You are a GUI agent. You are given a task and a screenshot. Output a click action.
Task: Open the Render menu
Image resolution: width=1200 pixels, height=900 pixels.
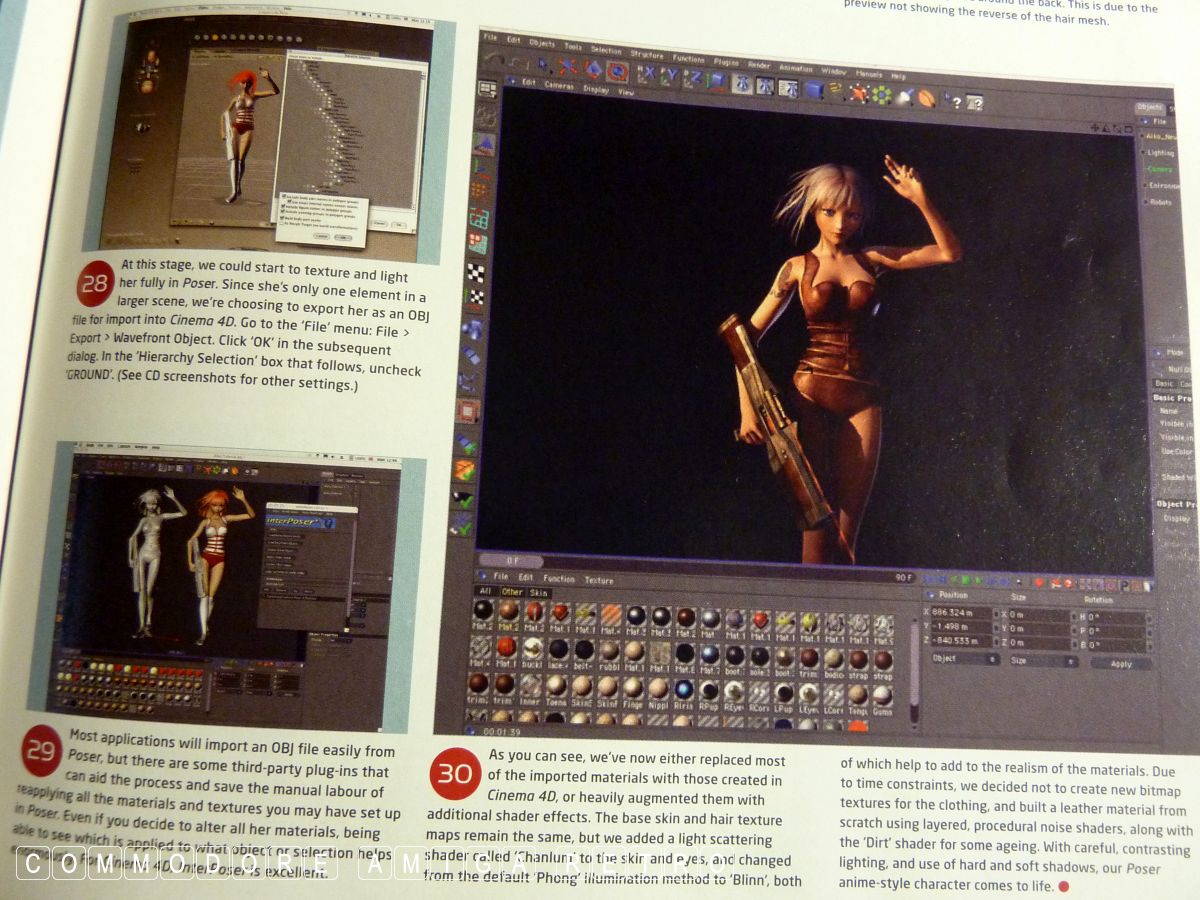759,66
